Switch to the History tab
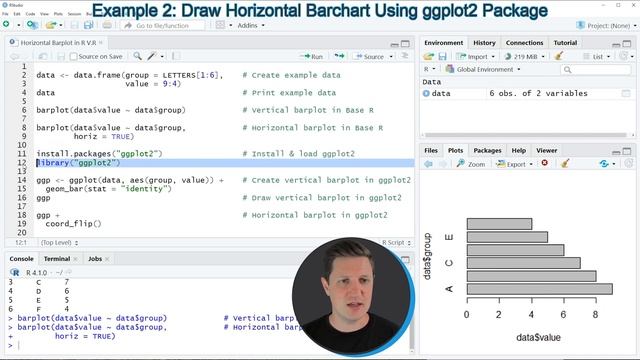 (484, 43)
